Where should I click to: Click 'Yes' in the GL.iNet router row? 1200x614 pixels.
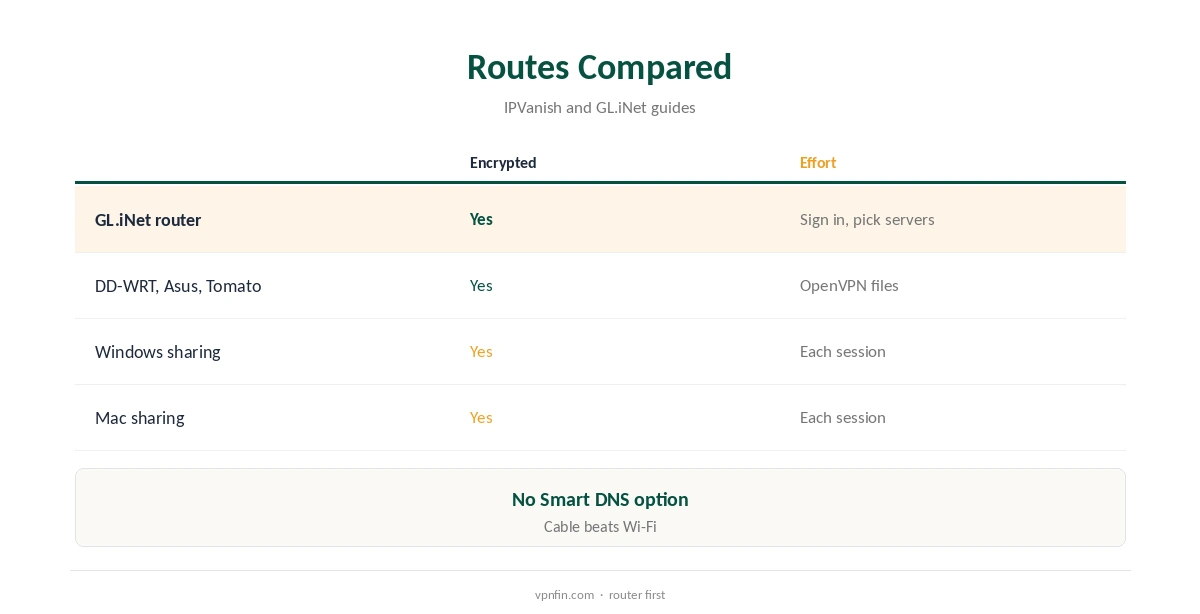tap(481, 219)
